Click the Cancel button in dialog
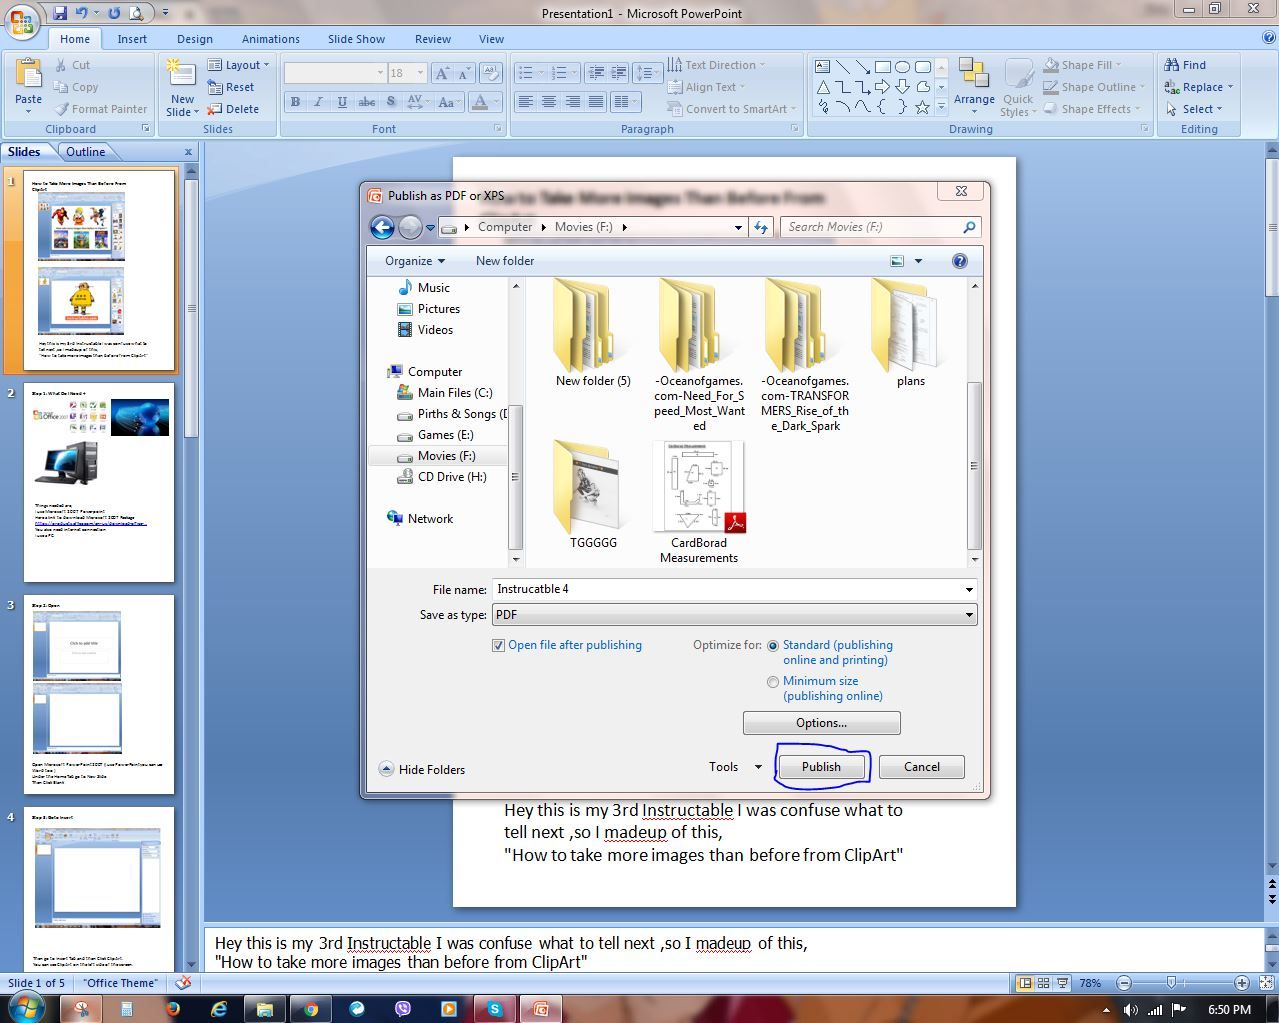This screenshot has height=1023, width=1279. 922,767
